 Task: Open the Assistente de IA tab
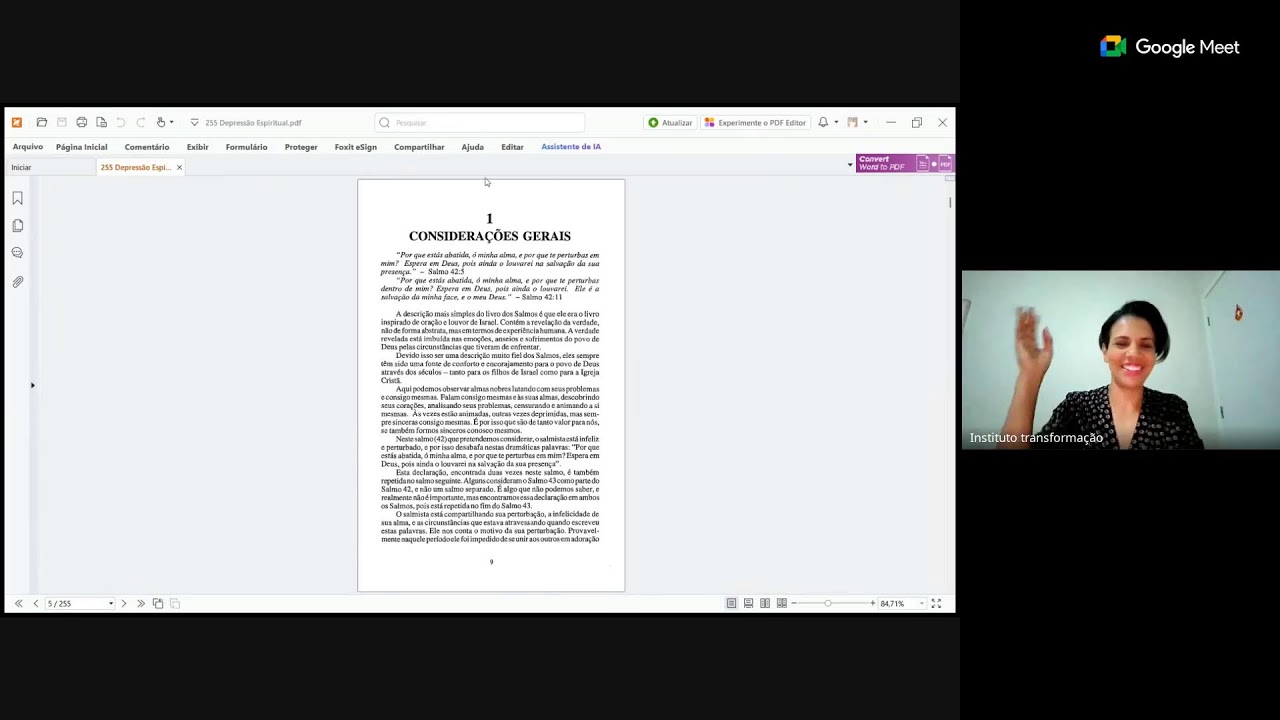click(x=571, y=147)
